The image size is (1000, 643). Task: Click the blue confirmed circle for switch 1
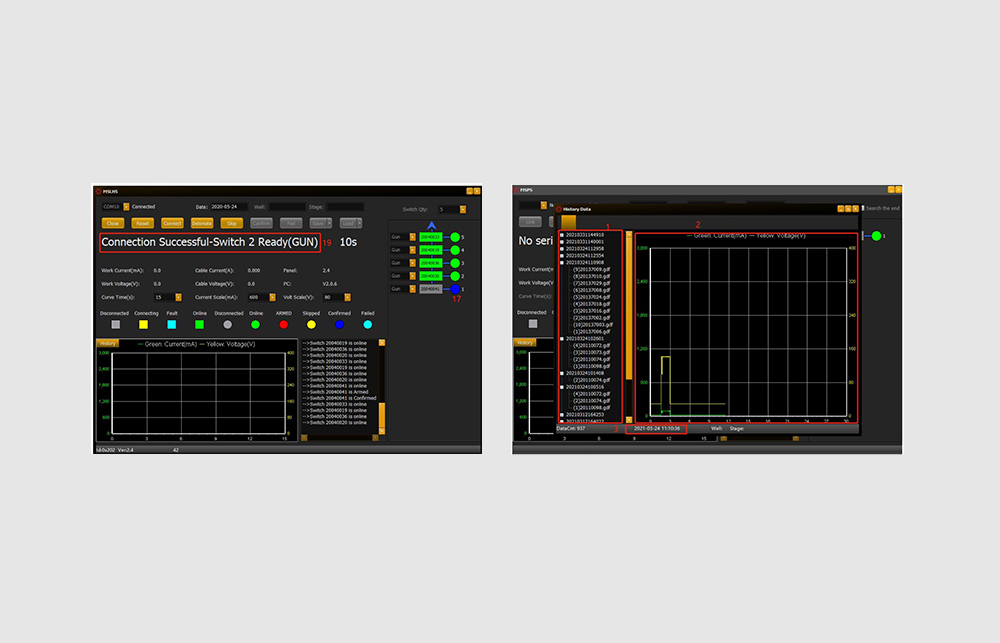coord(455,289)
